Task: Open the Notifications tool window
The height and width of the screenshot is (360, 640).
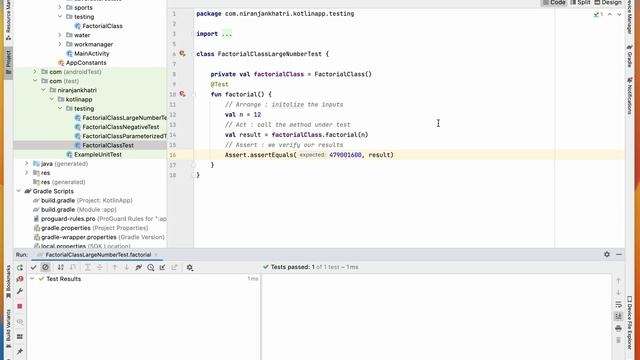Action: pos(630,96)
